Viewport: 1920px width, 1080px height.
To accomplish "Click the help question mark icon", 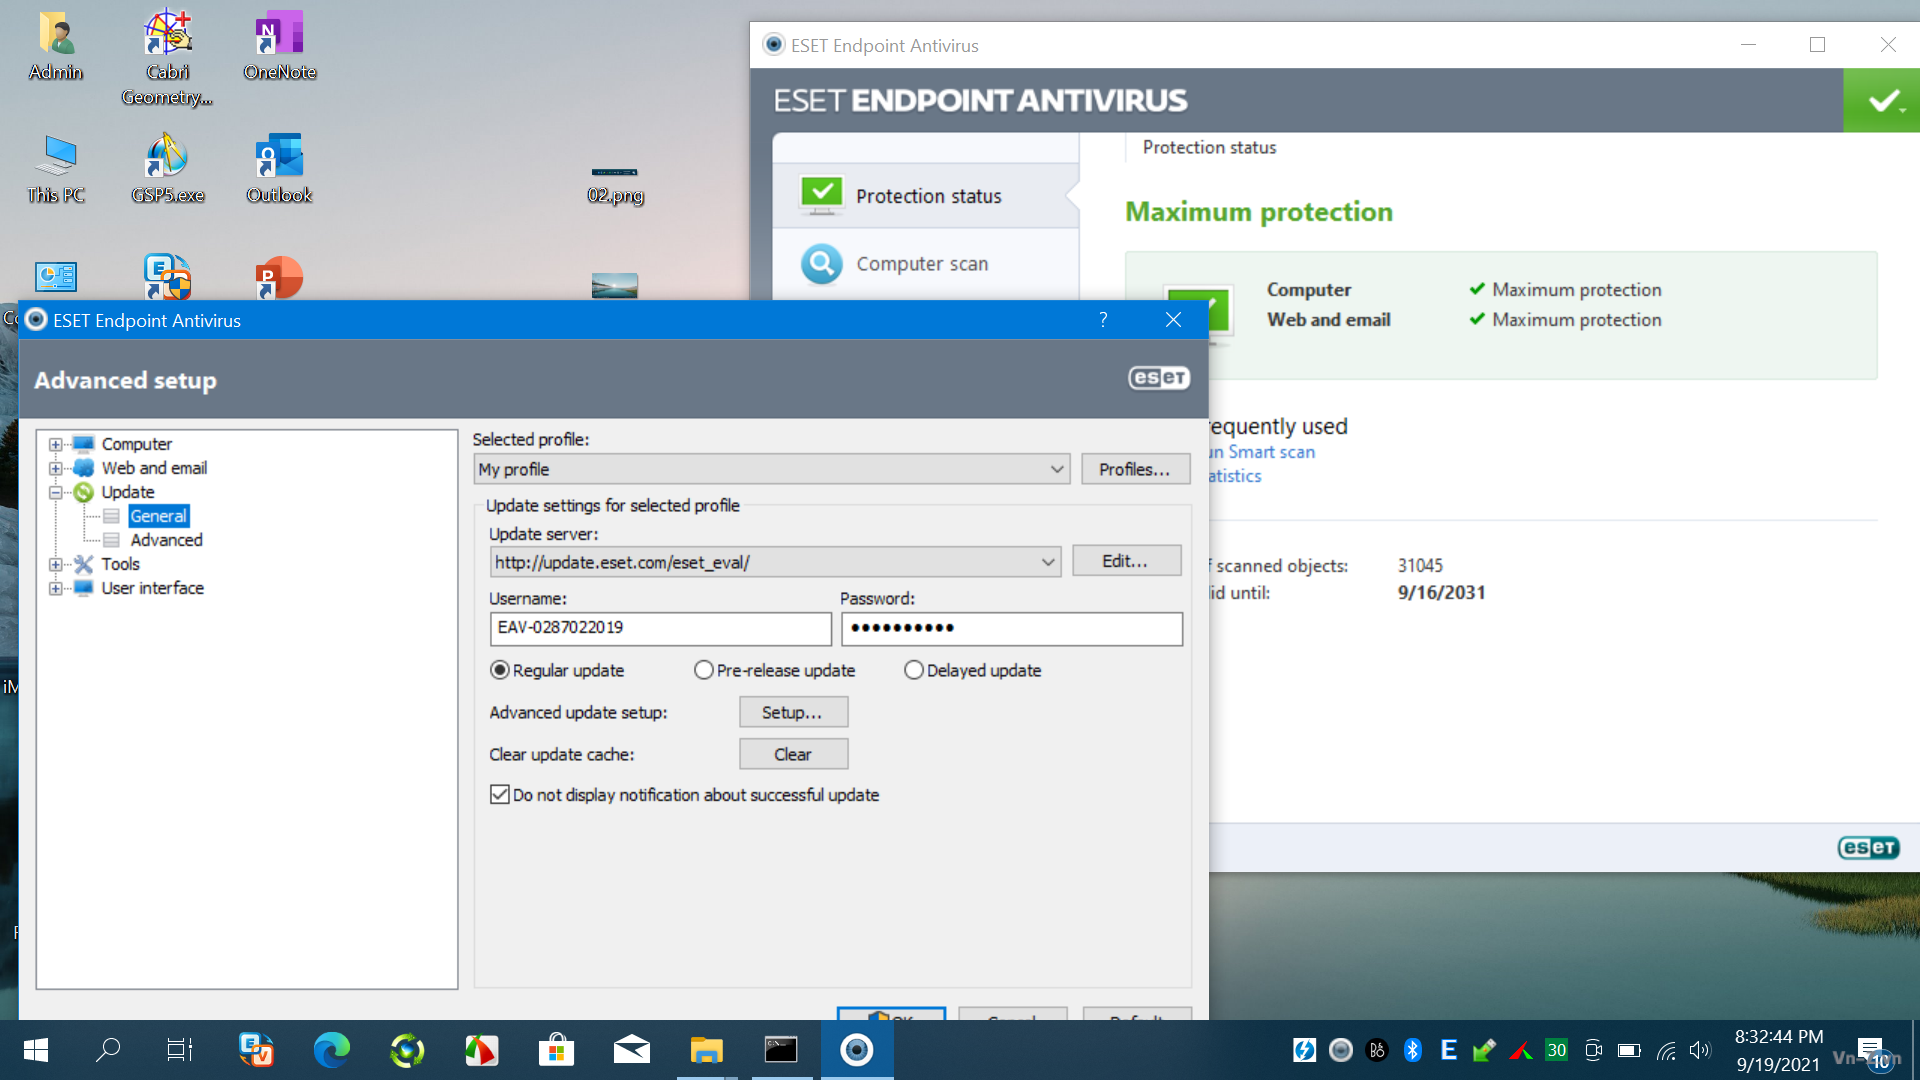I will [1103, 319].
